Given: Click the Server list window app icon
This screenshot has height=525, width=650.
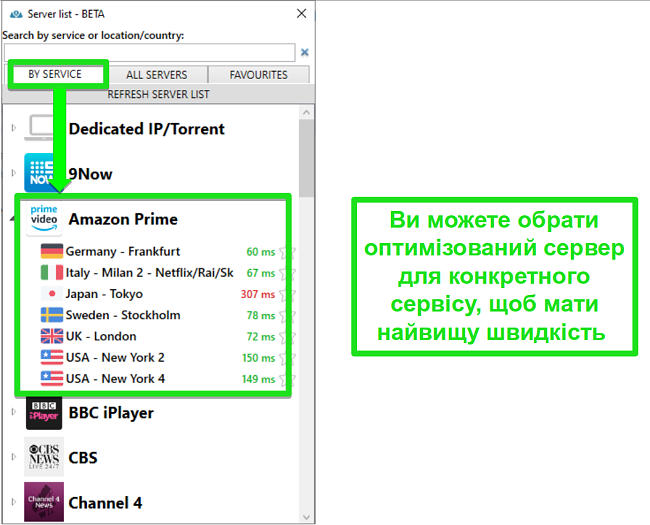Looking at the screenshot, I should 16,14.
